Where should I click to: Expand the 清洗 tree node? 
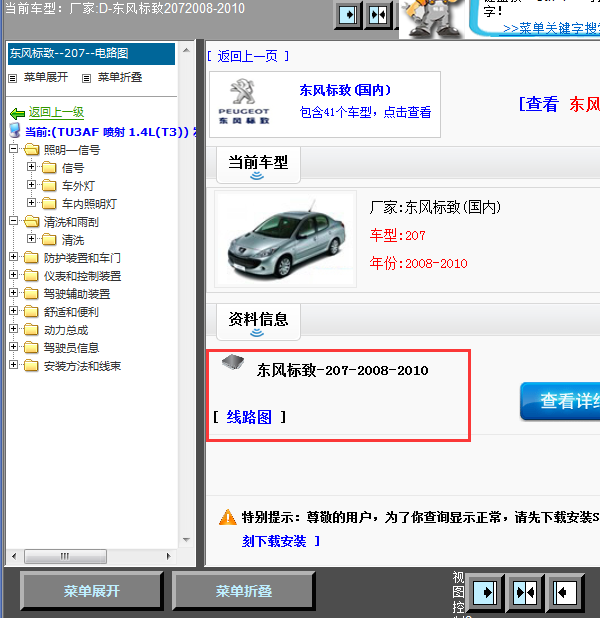pyautogui.click(x=31, y=239)
